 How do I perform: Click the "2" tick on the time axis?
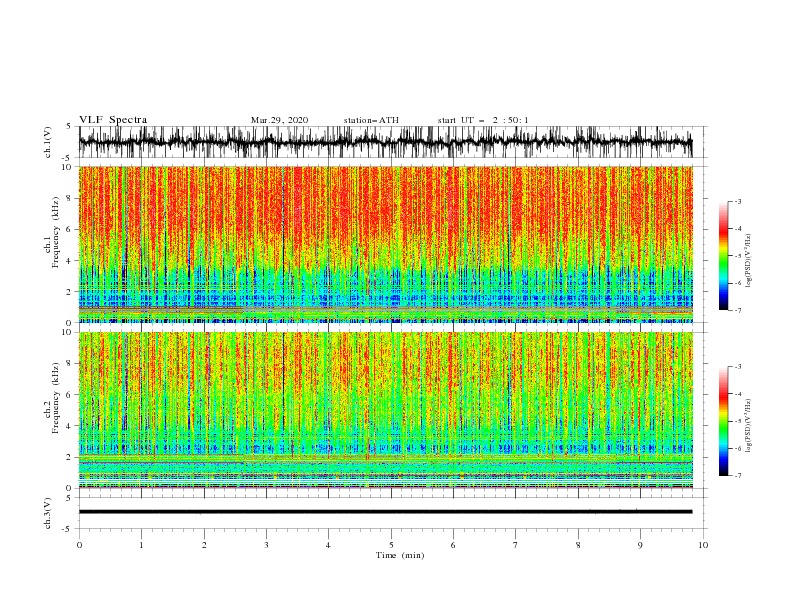point(204,545)
